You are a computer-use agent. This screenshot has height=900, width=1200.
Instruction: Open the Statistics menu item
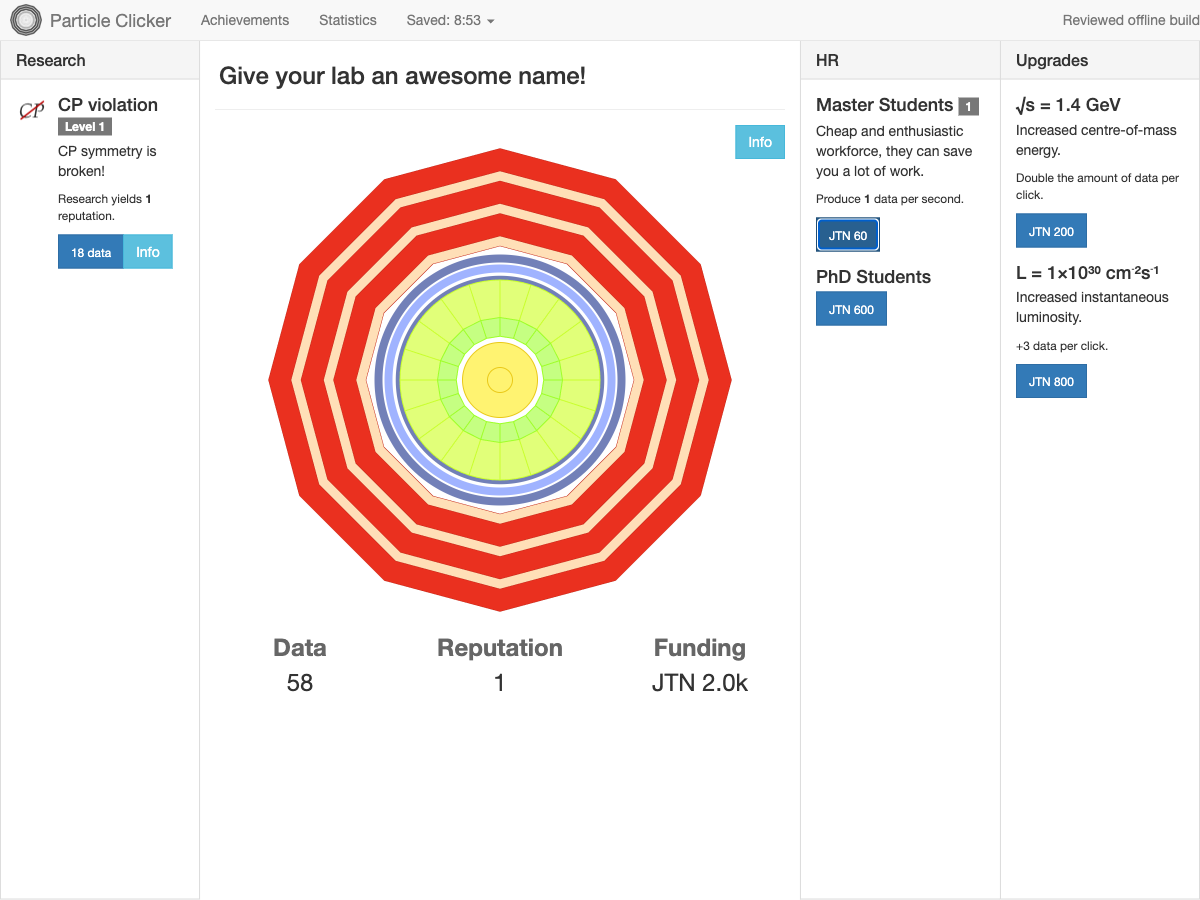point(348,20)
